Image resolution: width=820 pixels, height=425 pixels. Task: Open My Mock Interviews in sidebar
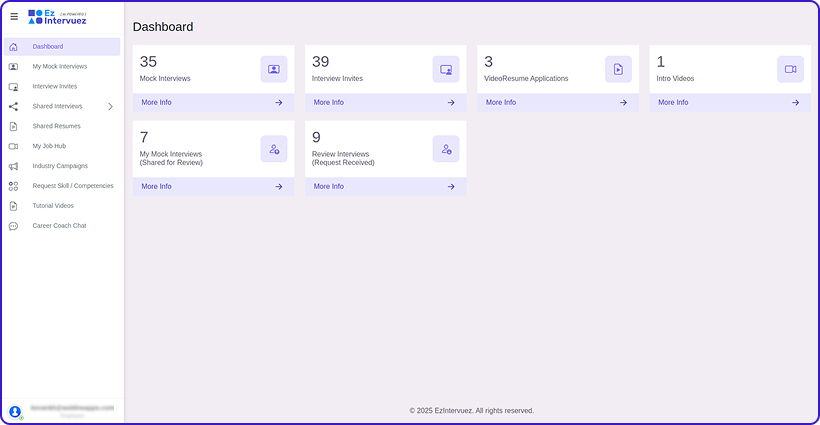(59, 66)
